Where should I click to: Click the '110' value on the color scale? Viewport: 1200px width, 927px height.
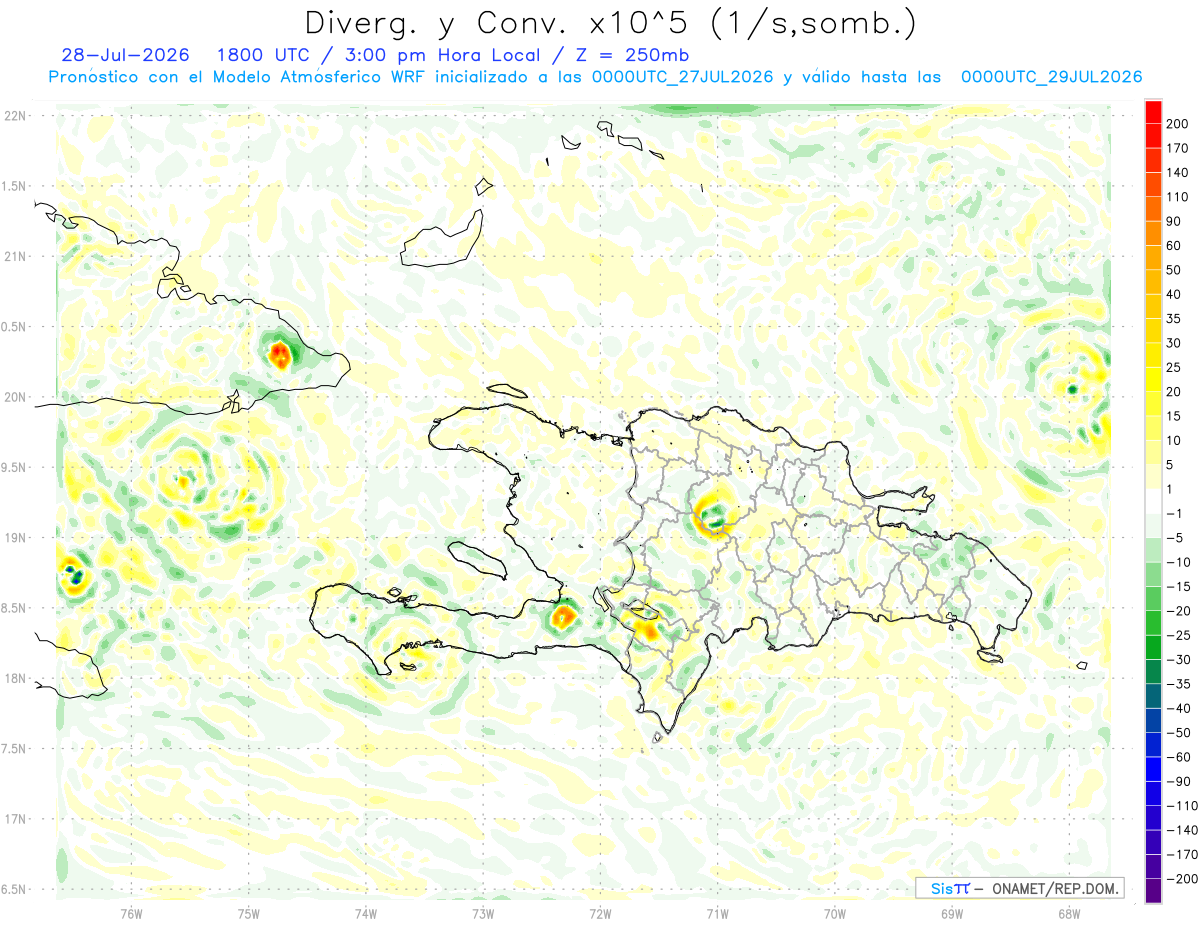pyautogui.click(x=1177, y=197)
